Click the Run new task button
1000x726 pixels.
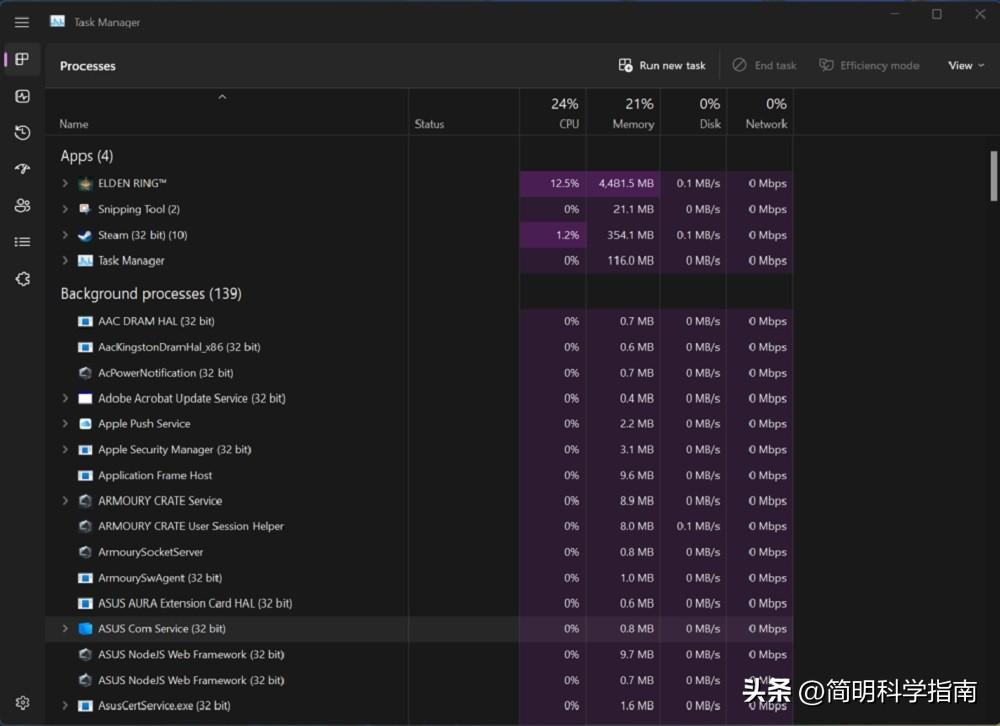pos(662,66)
